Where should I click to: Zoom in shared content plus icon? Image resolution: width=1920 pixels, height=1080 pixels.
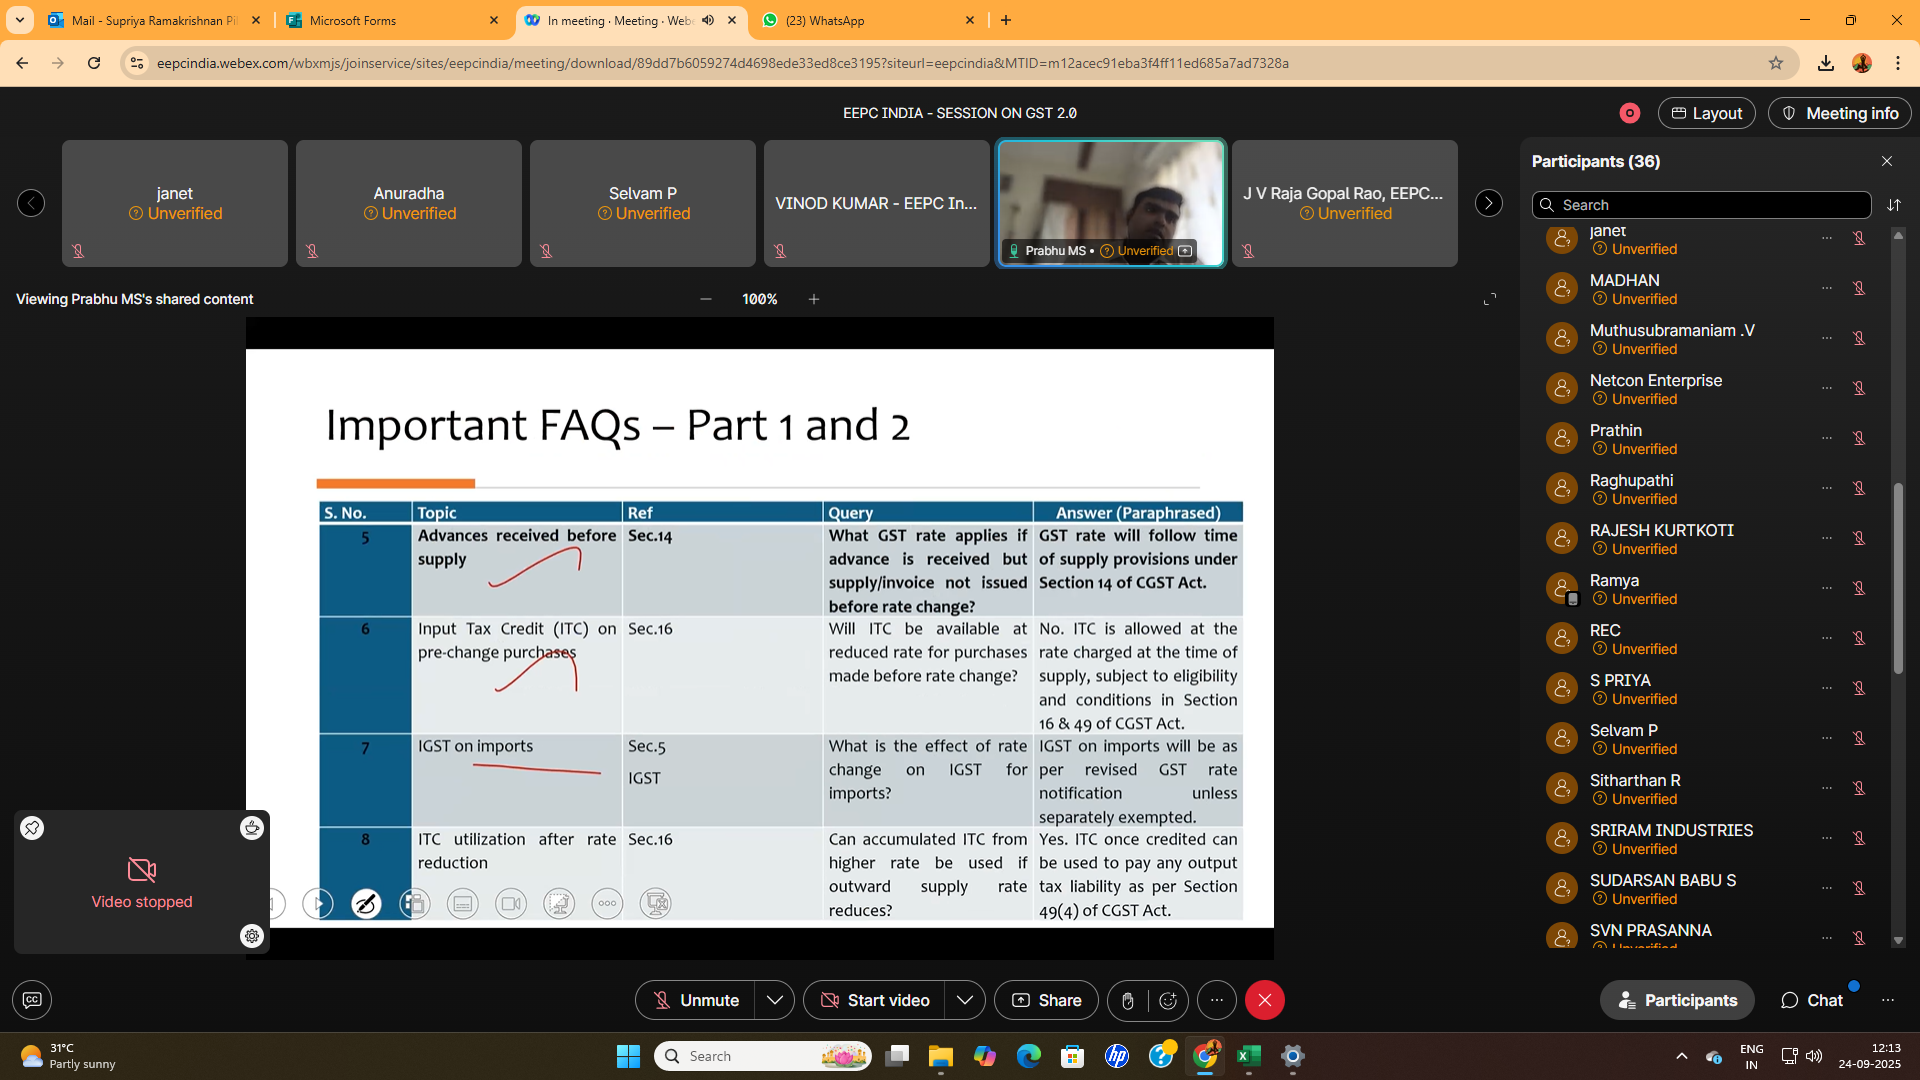click(814, 299)
